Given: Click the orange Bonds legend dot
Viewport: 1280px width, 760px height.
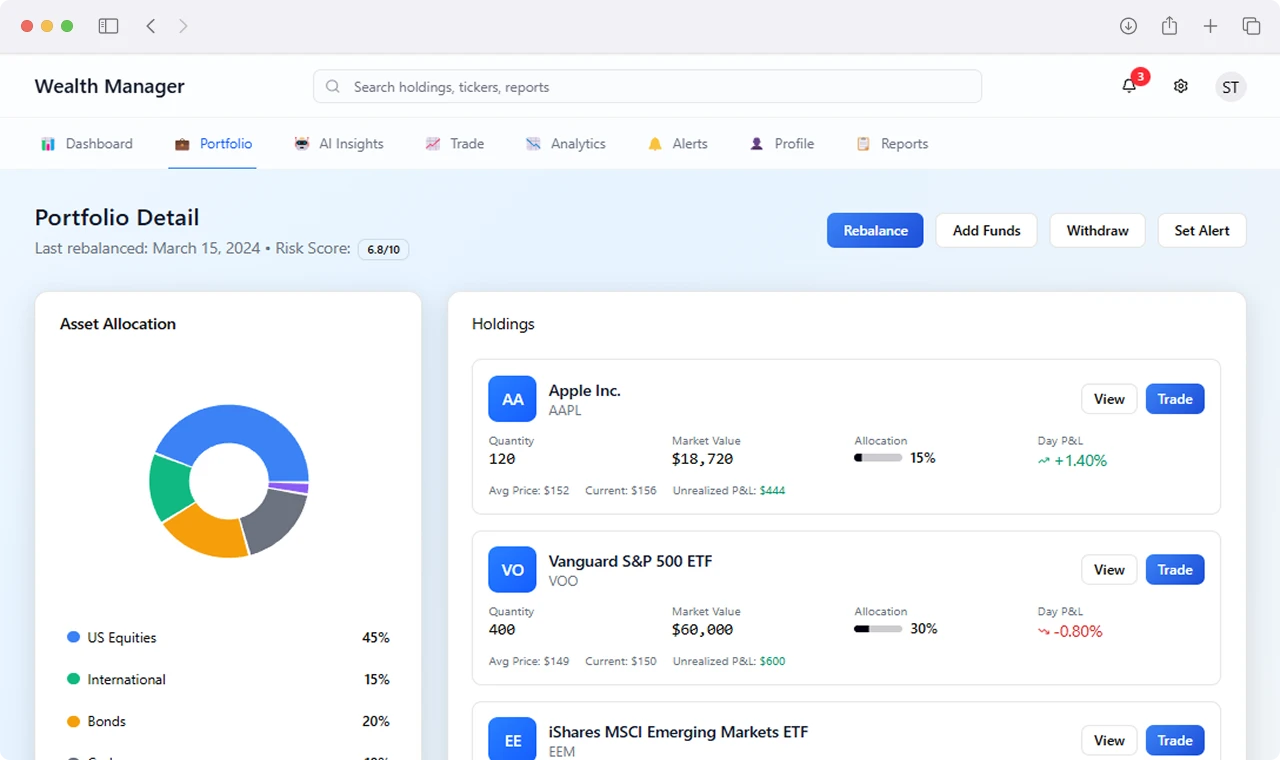Looking at the screenshot, I should tap(73, 721).
